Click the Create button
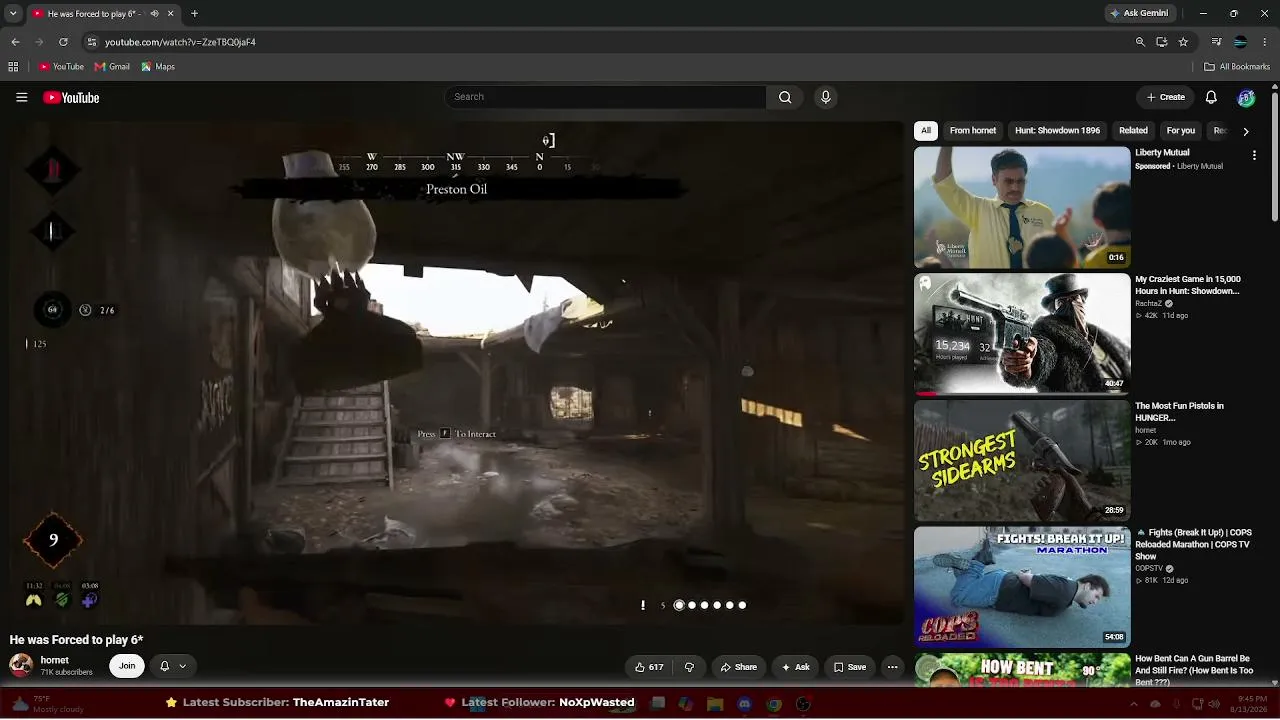The height and width of the screenshot is (720, 1280). tap(1165, 97)
